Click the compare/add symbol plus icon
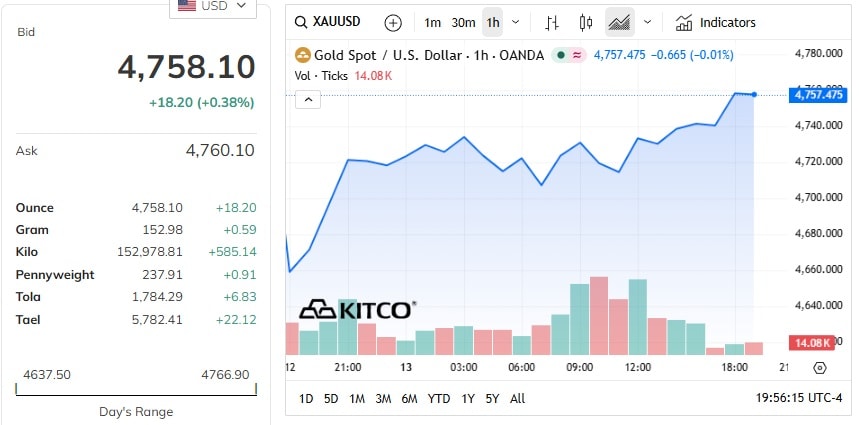 (x=393, y=22)
